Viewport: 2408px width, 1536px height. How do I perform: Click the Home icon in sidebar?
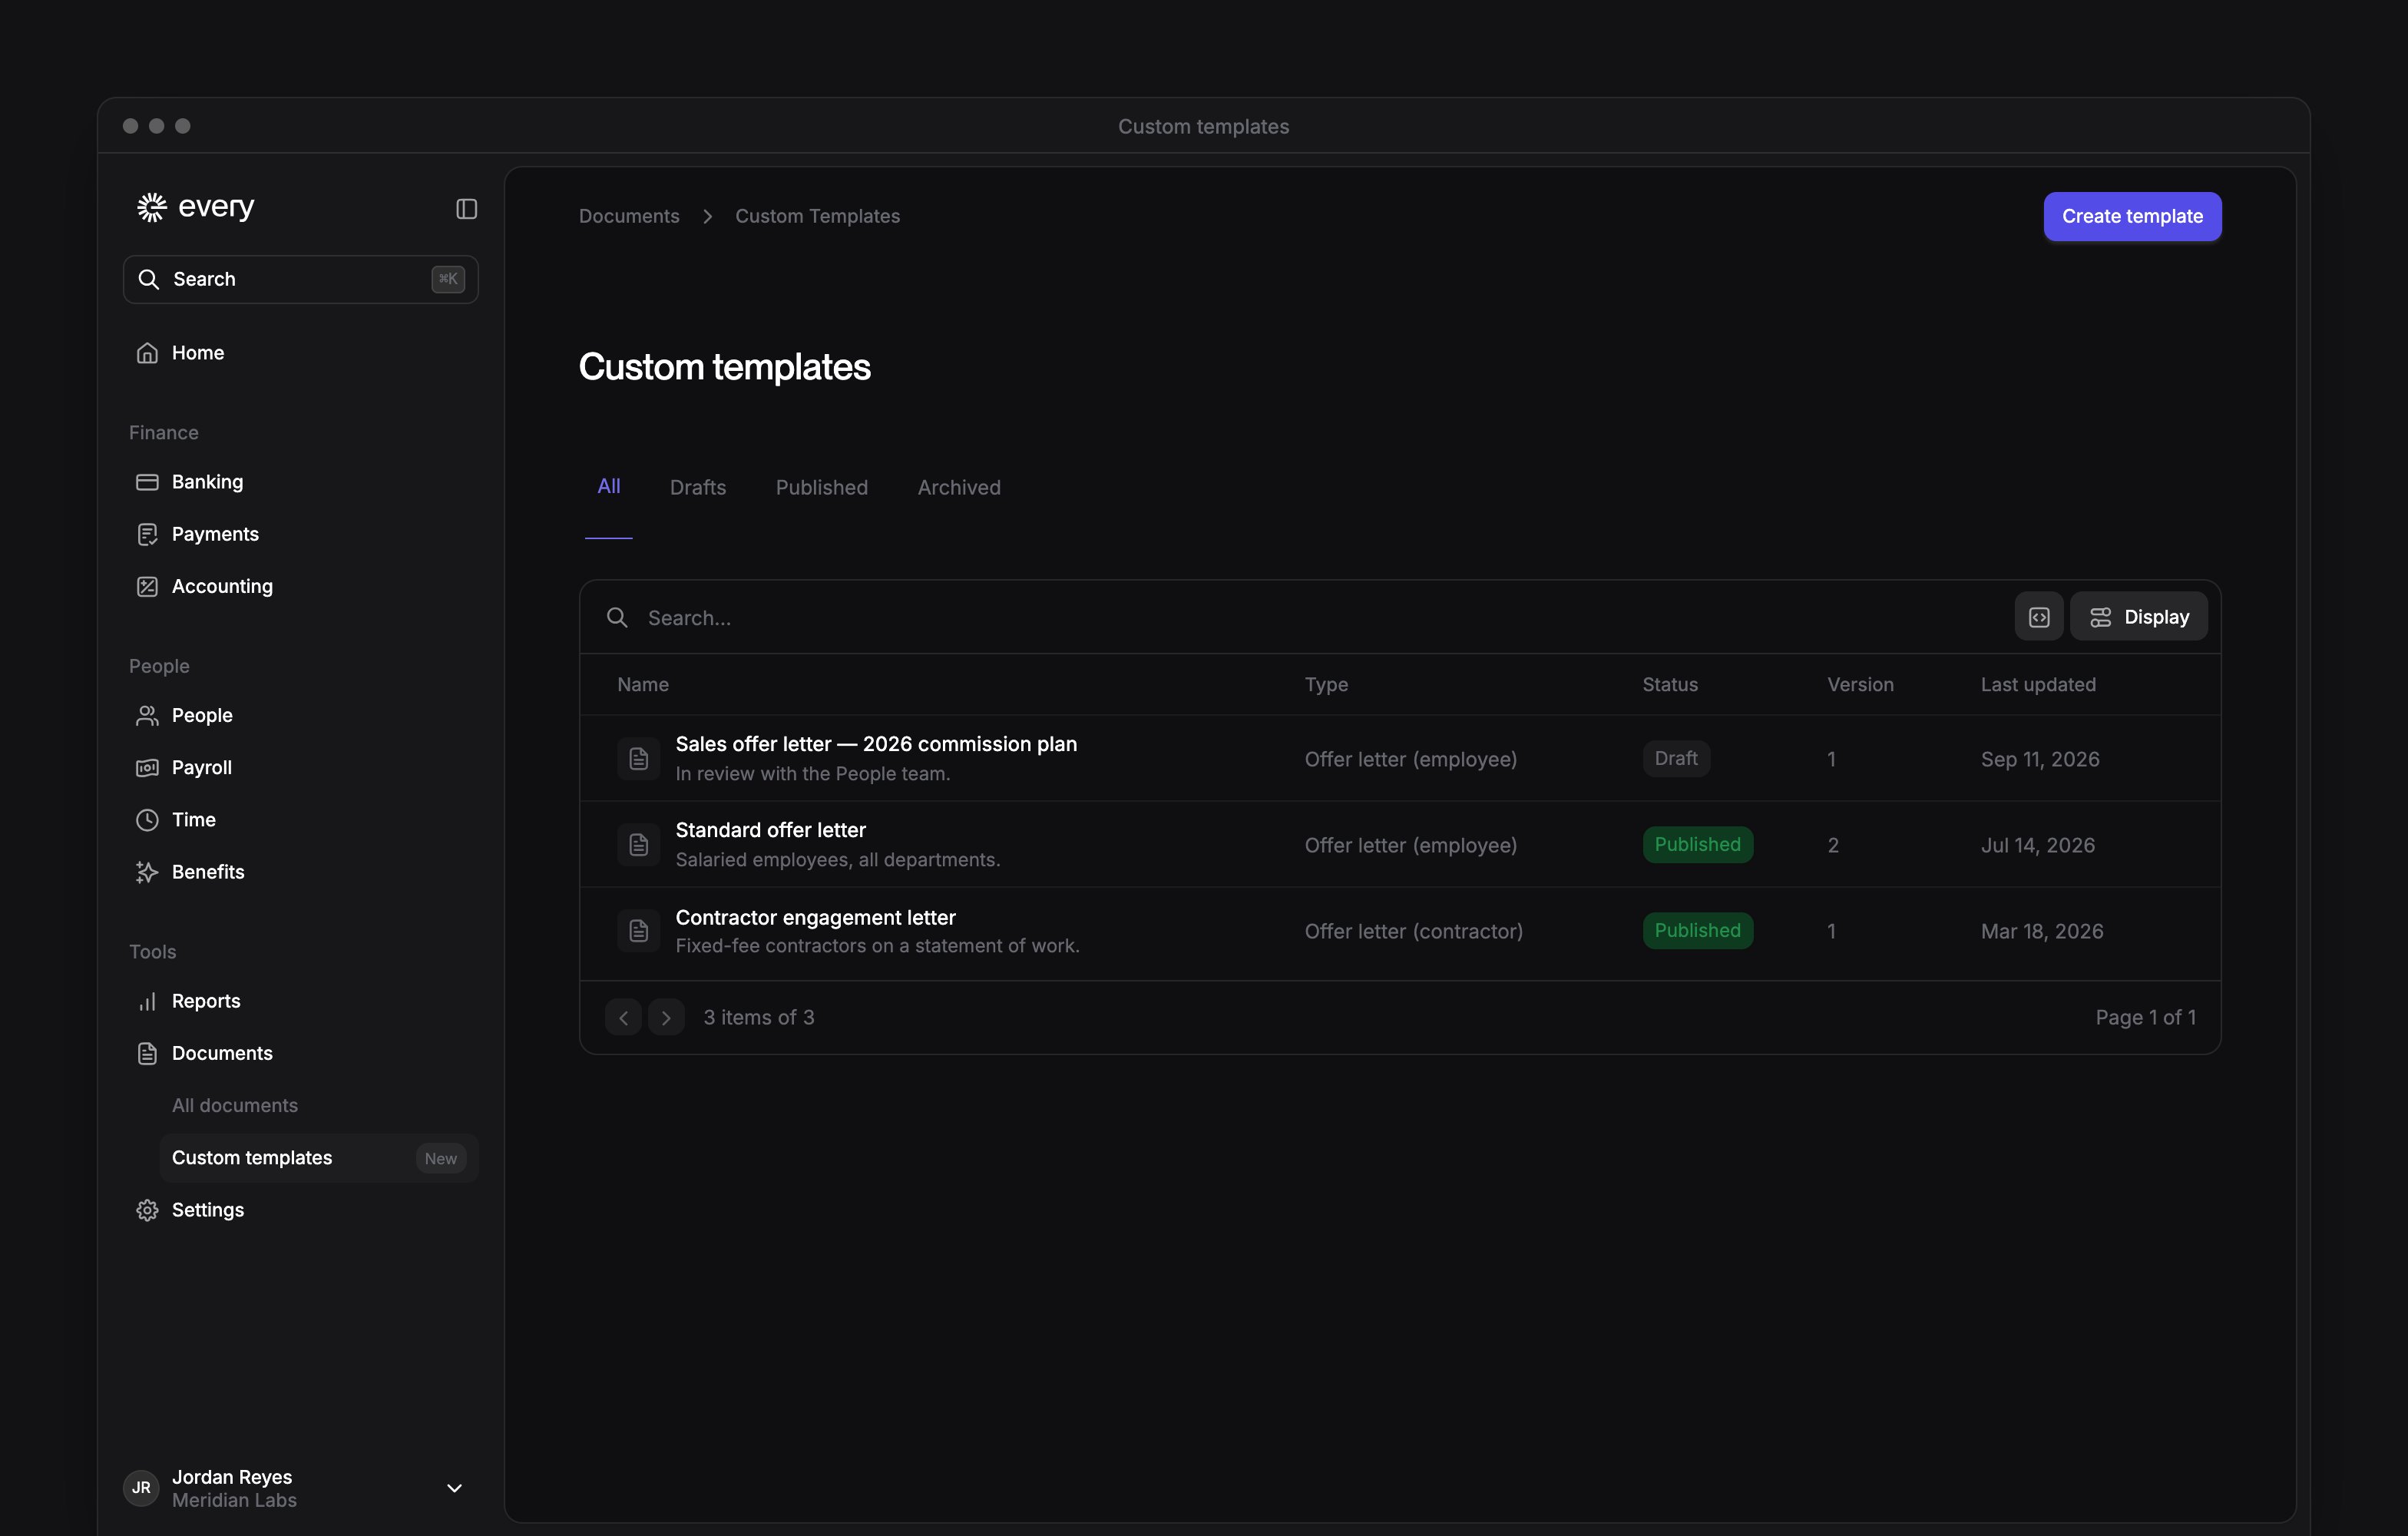click(x=147, y=353)
